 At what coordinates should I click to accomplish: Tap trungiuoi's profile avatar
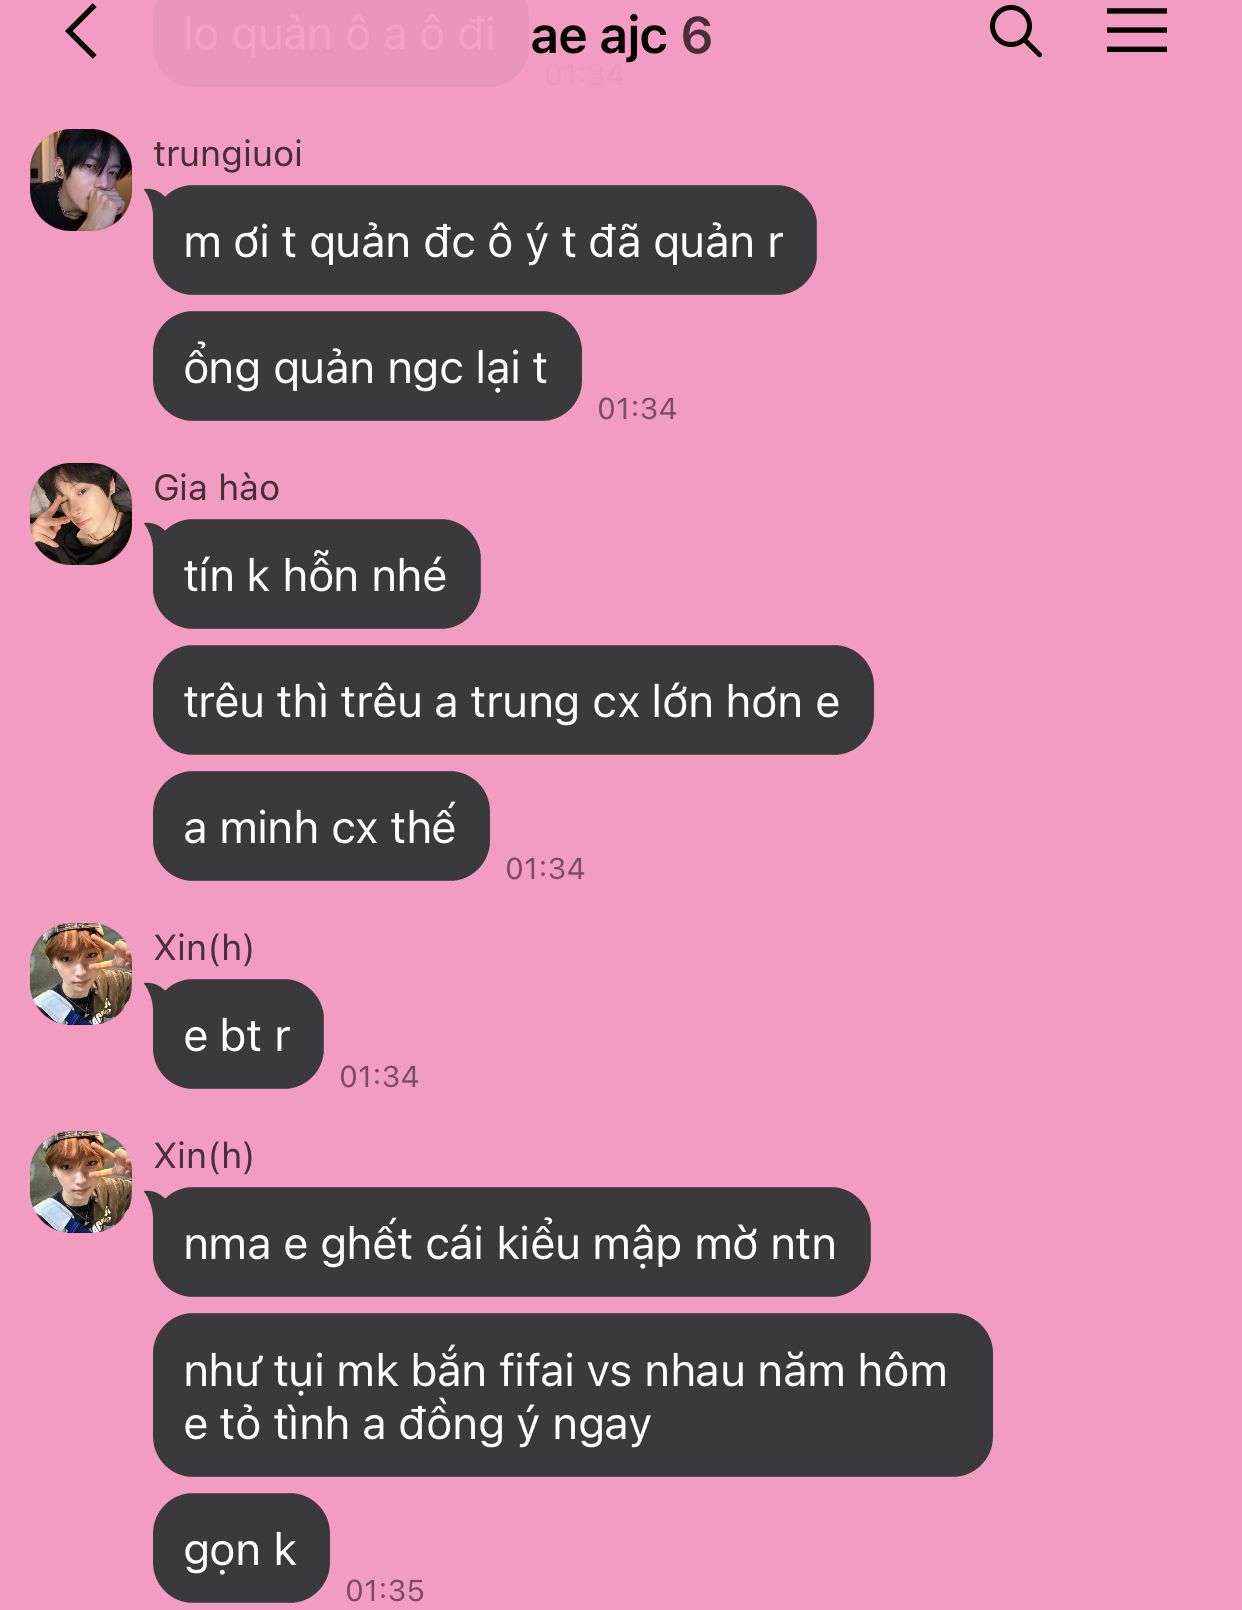pyautogui.click(x=81, y=180)
